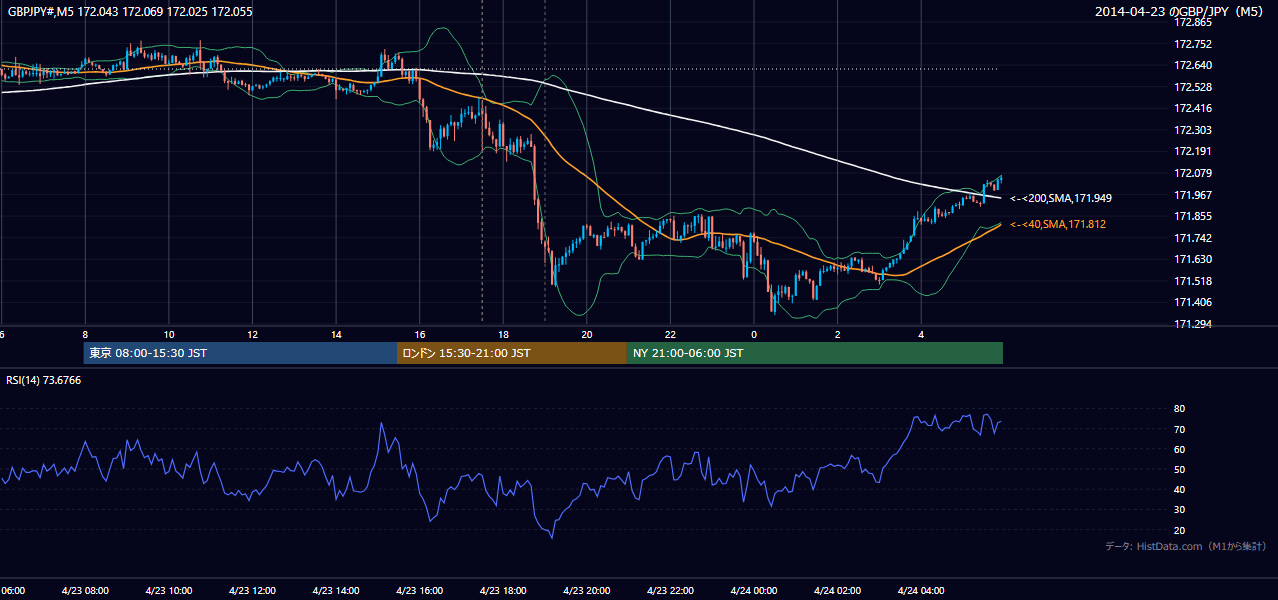Click the RSI scale value 20
Viewport: 1278px width, 600px height.
click(x=1179, y=530)
